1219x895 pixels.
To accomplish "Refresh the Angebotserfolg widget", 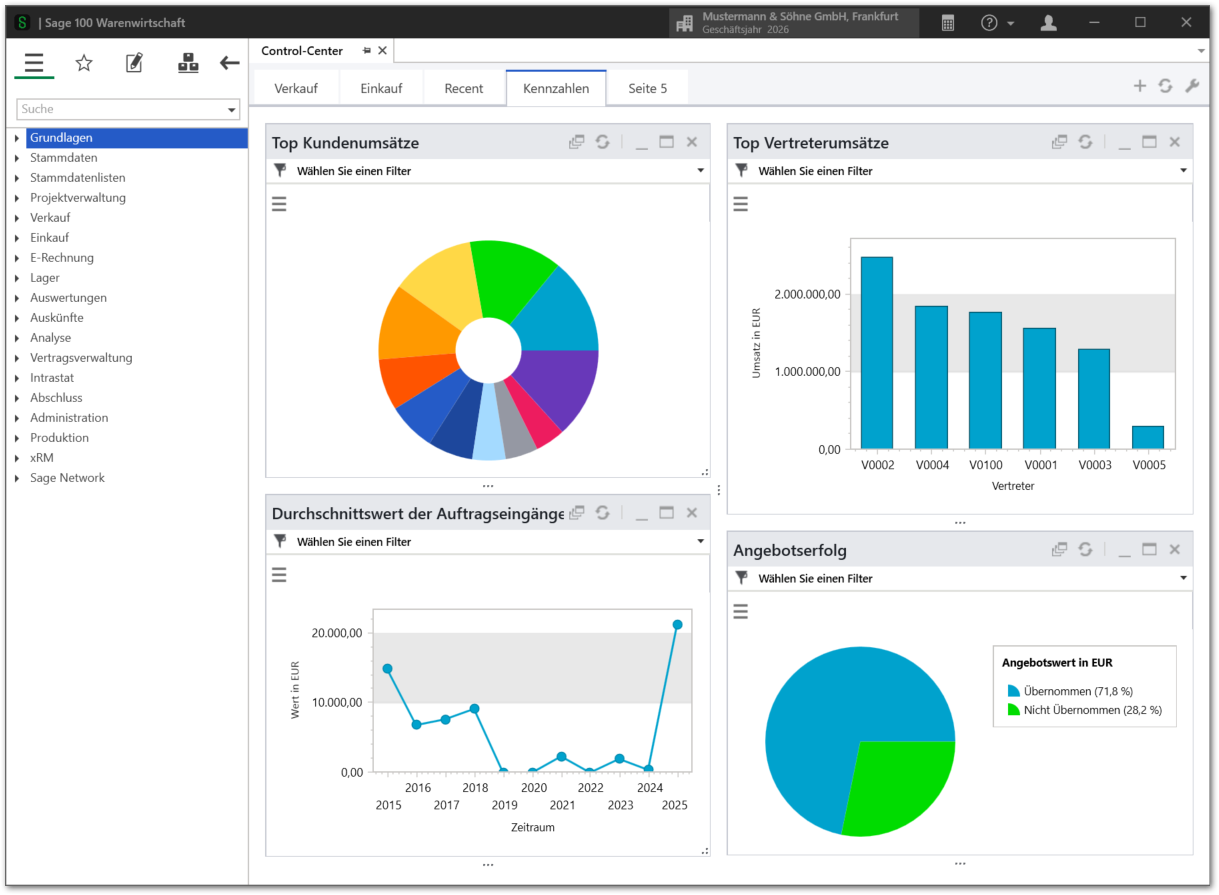I will point(1085,549).
